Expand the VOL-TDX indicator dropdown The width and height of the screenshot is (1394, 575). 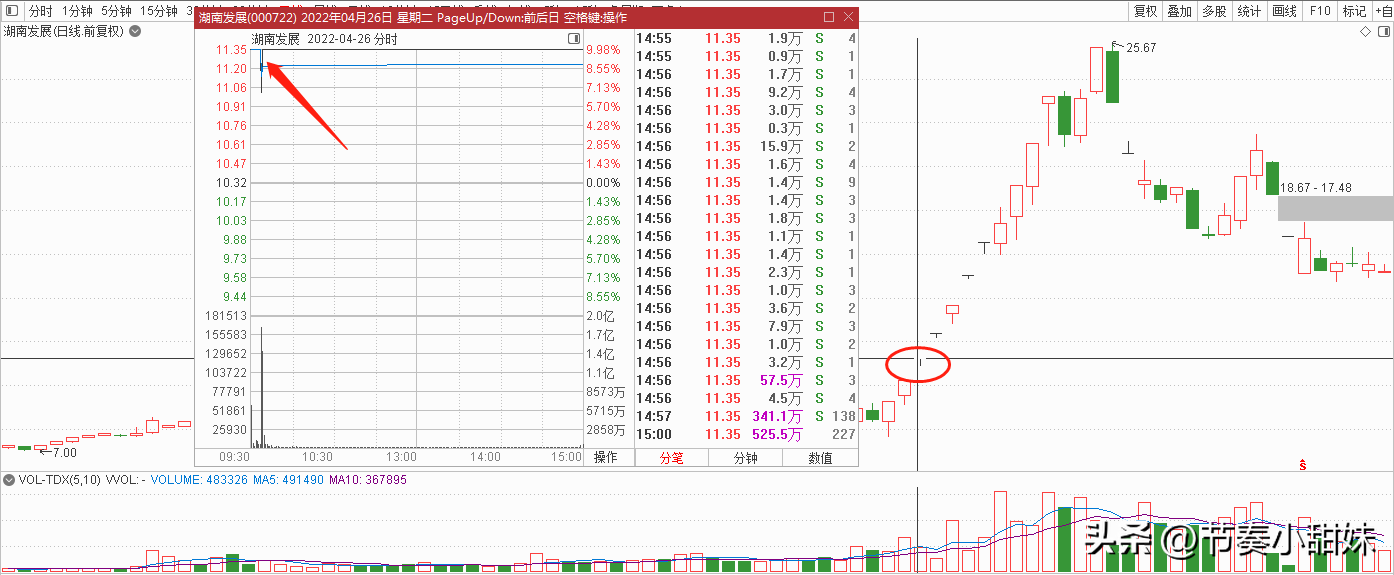[9, 480]
